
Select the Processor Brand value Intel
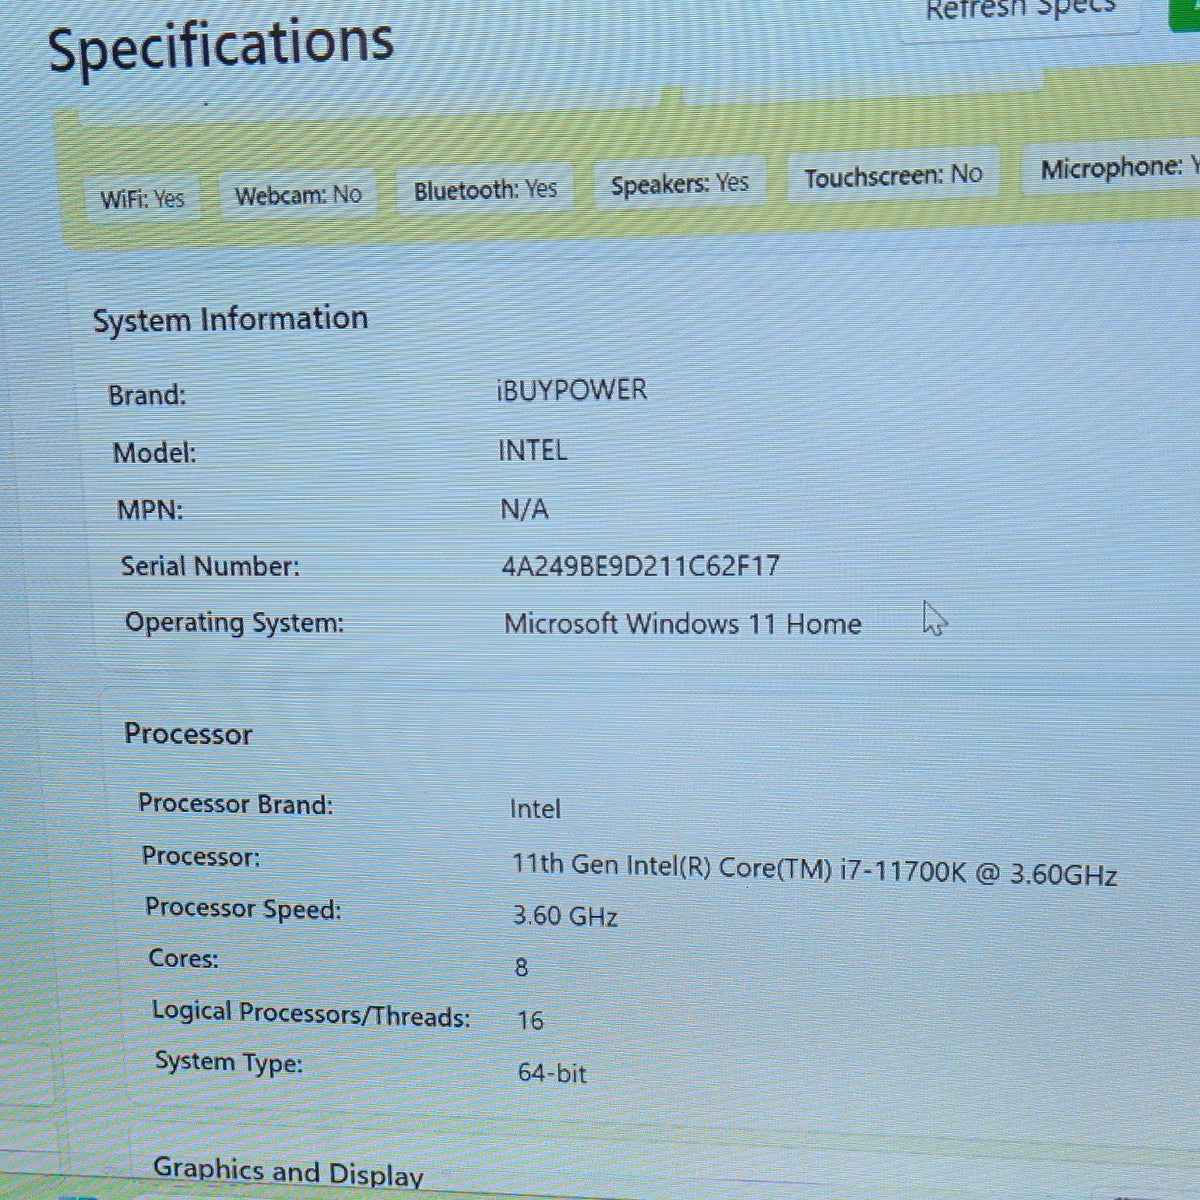(x=535, y=809)
